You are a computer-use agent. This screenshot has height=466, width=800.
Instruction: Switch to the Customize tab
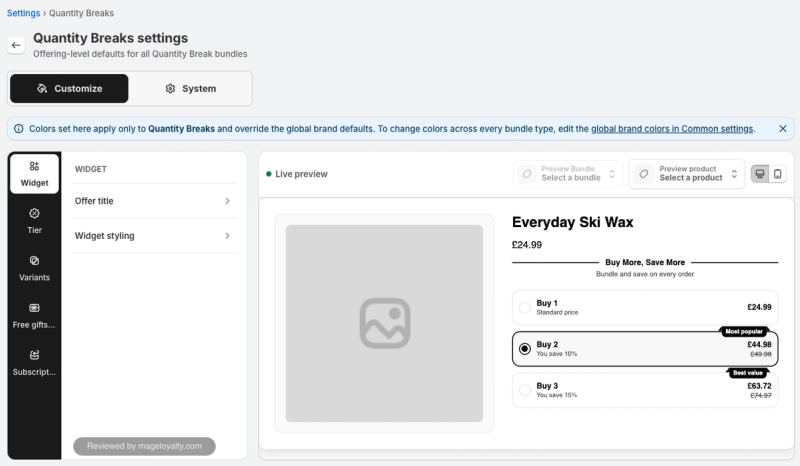(x=69, y=88)
